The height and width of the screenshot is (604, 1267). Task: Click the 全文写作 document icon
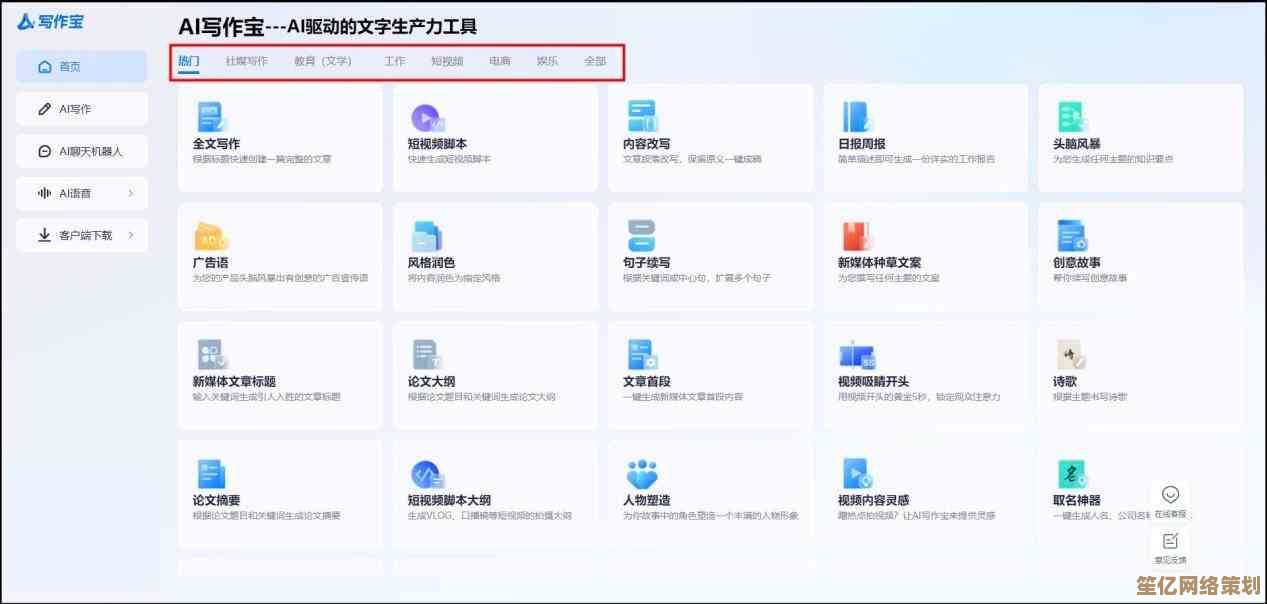(x=211, y=117)
